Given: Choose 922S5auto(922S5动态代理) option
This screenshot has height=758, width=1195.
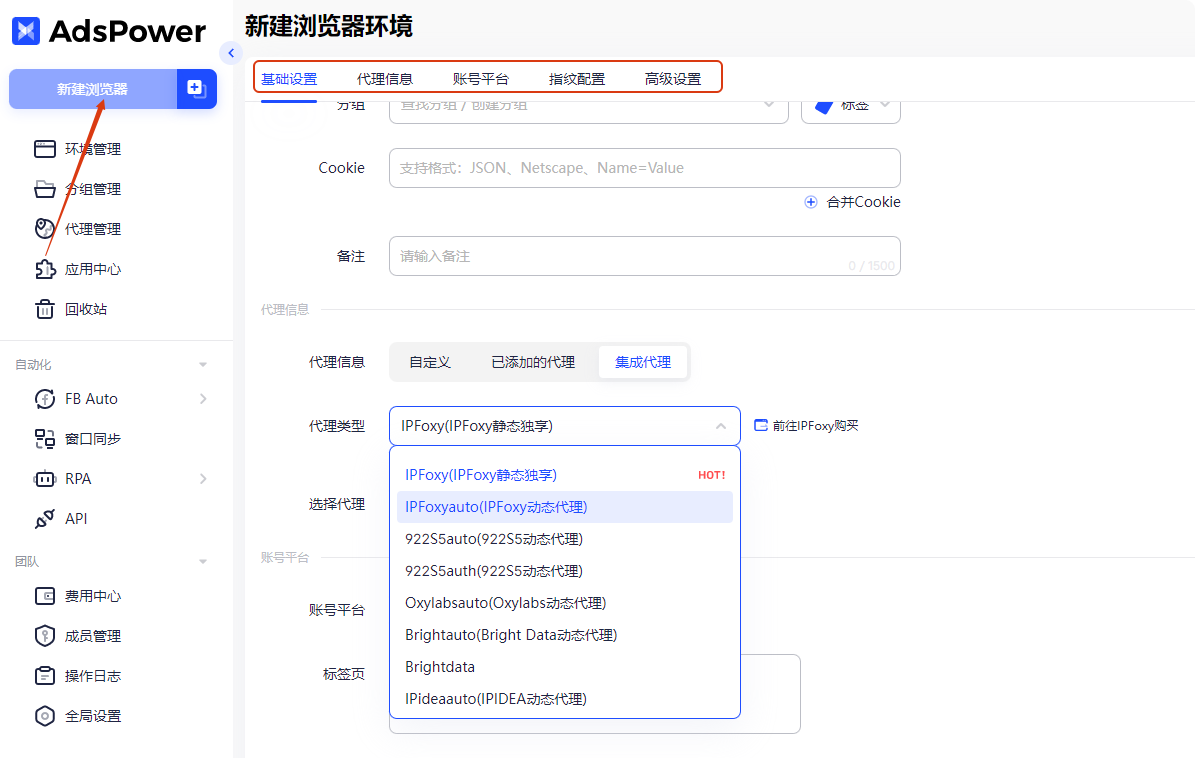Looking at the screenshot, I should [x=565, y=539].
